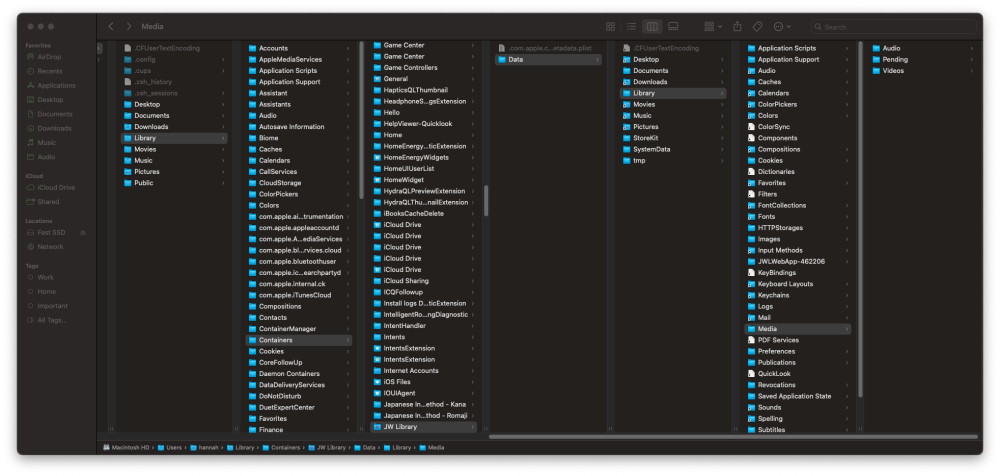Select the Important tag in sidebar
Image resolution: width=1000 pixels, height=476 pixels.
[x=53, y=306]
